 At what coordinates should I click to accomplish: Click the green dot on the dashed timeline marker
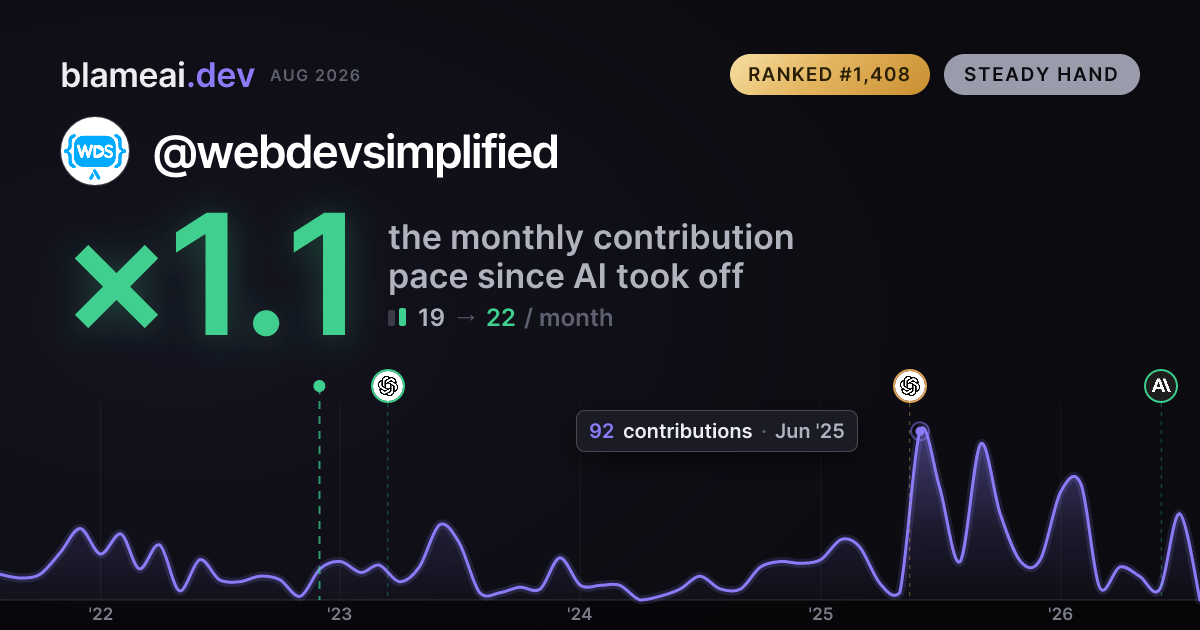(319, 386)
